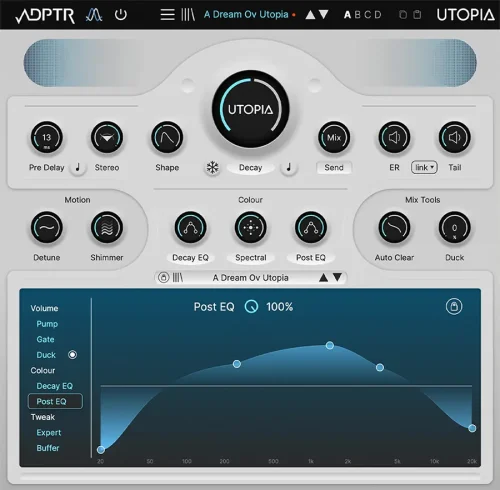Click the large UTOPIA decay dial
Viewport: 500px width, 490px height.
251,109
